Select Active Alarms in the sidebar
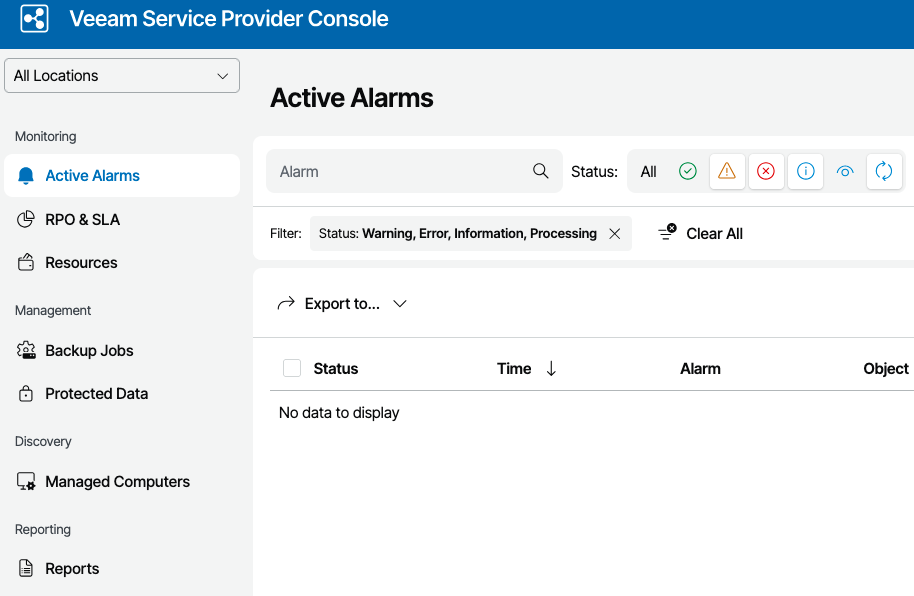 [x=122, y=176]
